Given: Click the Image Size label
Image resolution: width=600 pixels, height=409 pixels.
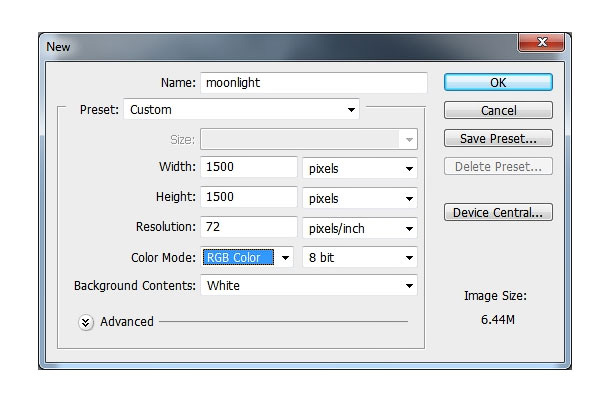Looking at the screenshot, I should pos(496,296).
